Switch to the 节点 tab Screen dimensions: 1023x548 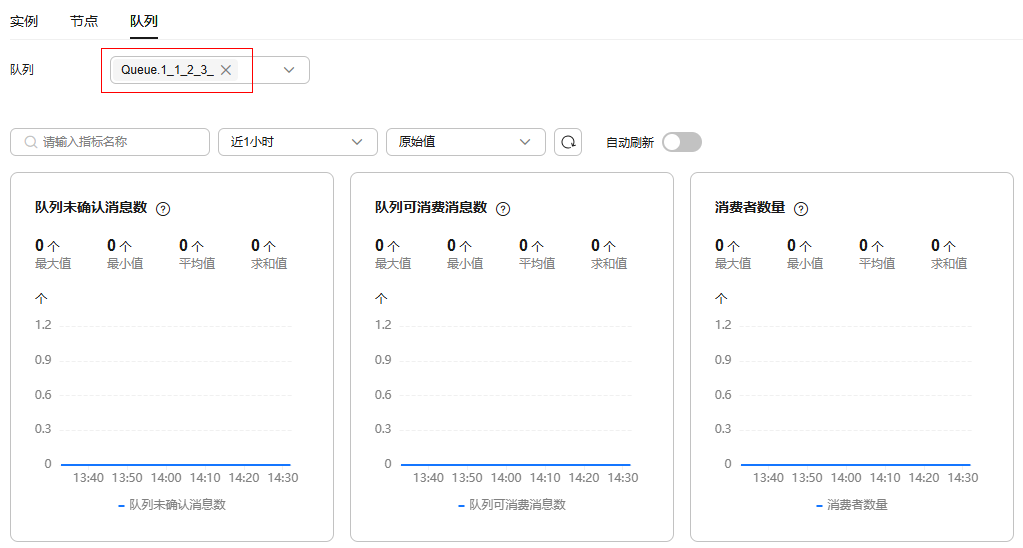pos(84,21)
